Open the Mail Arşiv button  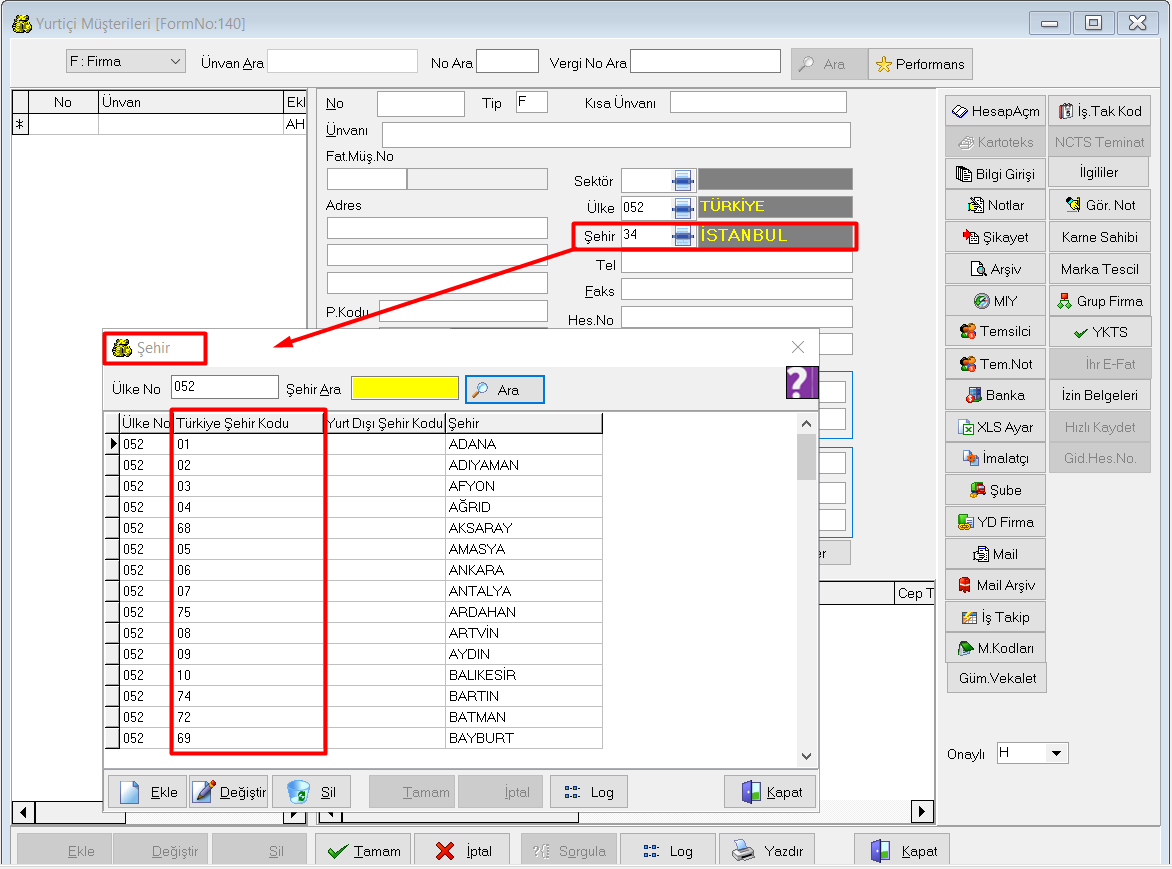995,585
